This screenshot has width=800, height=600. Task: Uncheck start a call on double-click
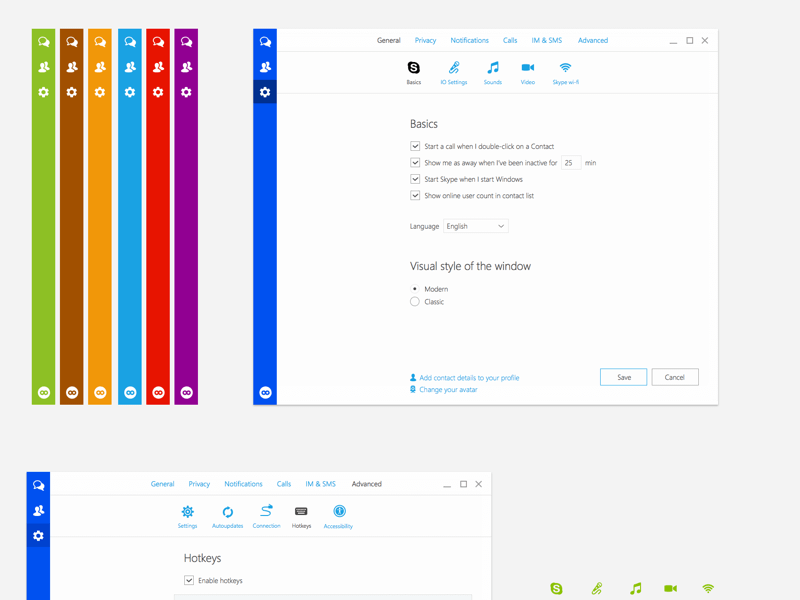[415, 146]
